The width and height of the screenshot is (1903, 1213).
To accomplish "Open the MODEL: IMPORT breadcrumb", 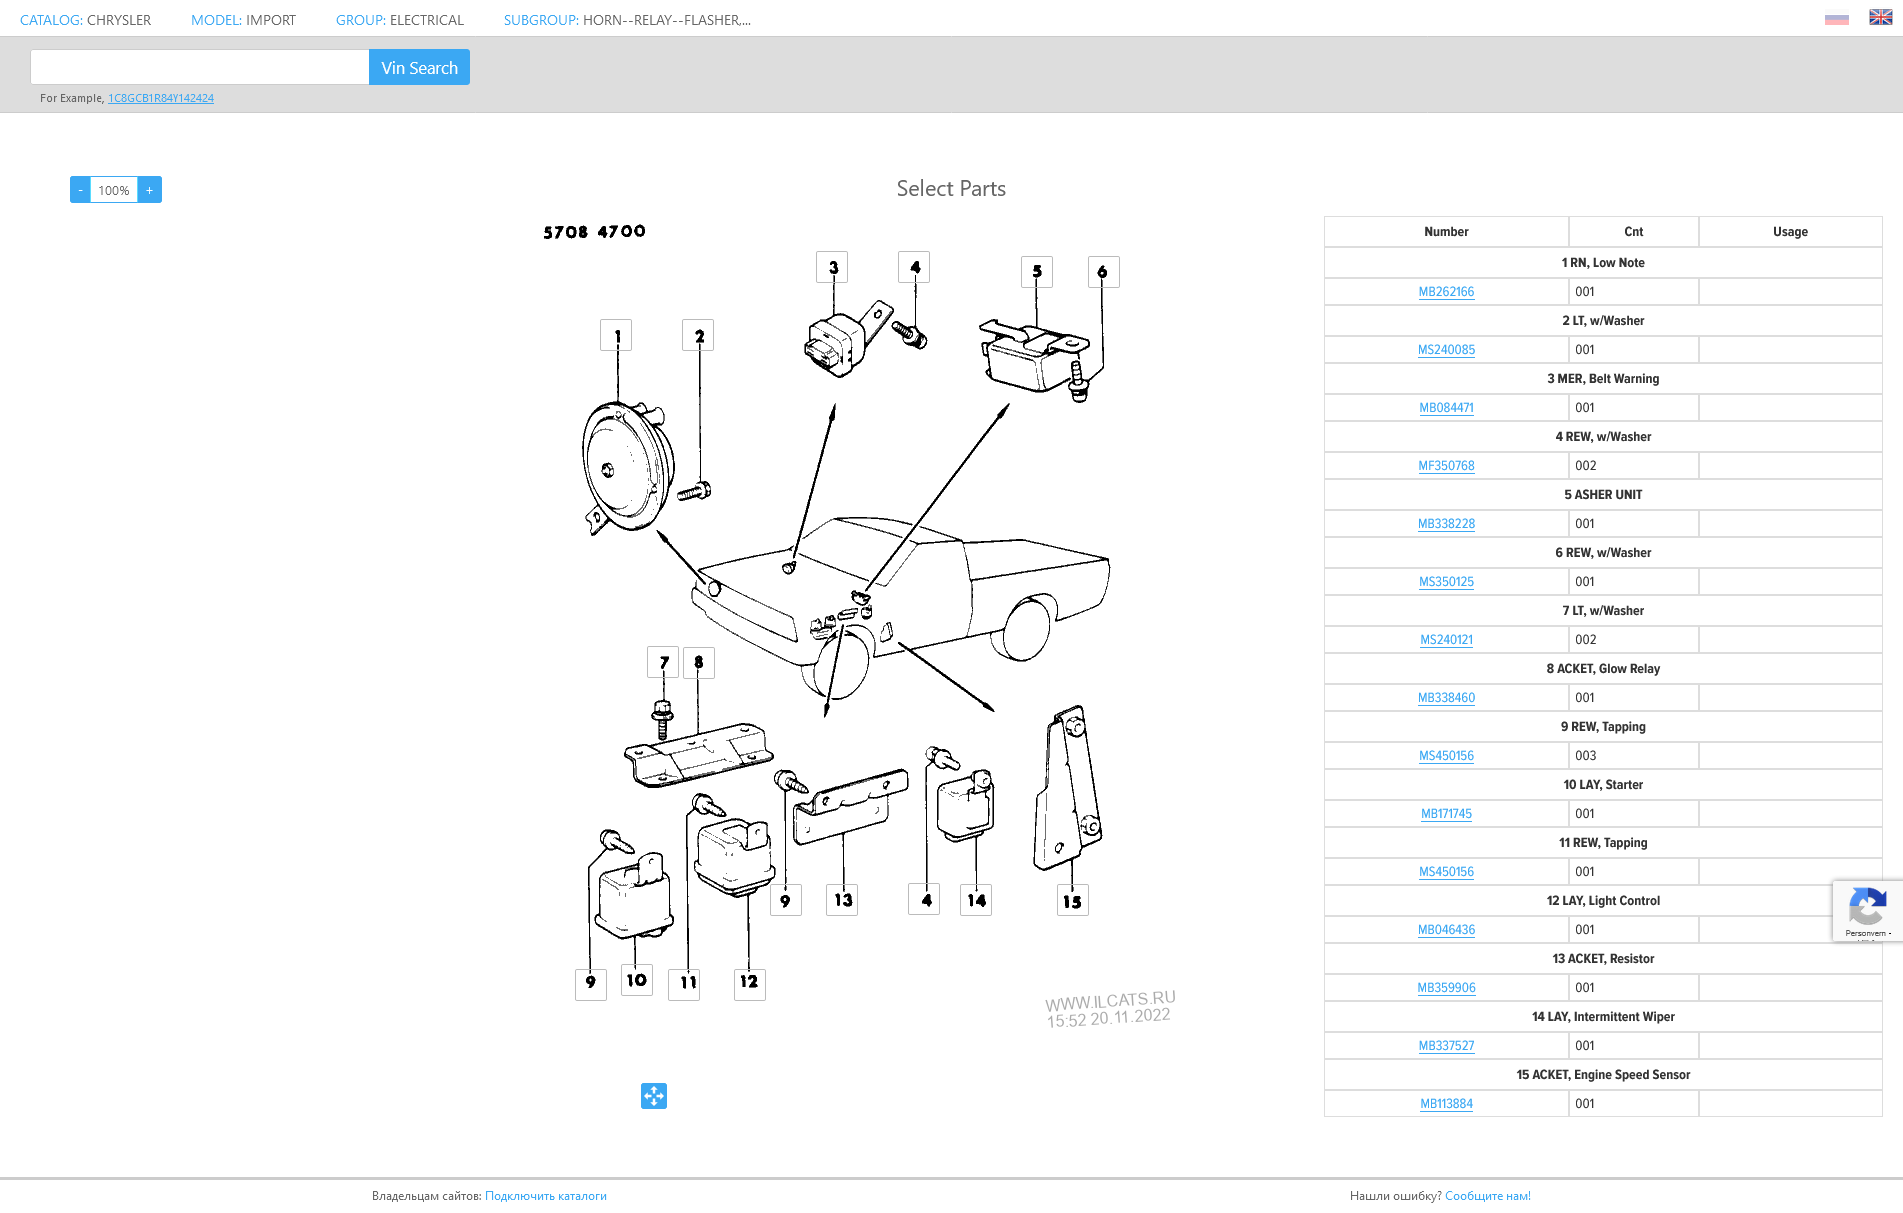I will click(243, 20).
